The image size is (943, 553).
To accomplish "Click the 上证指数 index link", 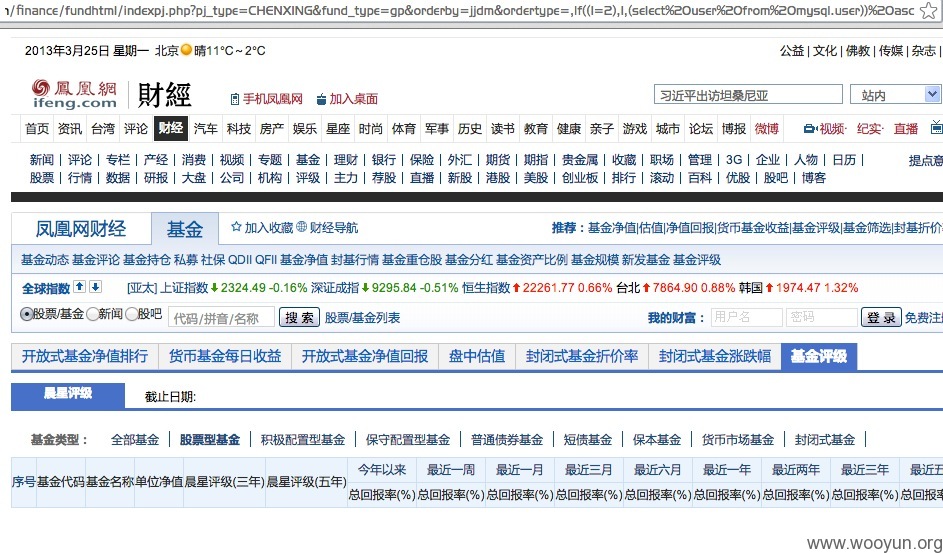I will (x=184, y=288).
